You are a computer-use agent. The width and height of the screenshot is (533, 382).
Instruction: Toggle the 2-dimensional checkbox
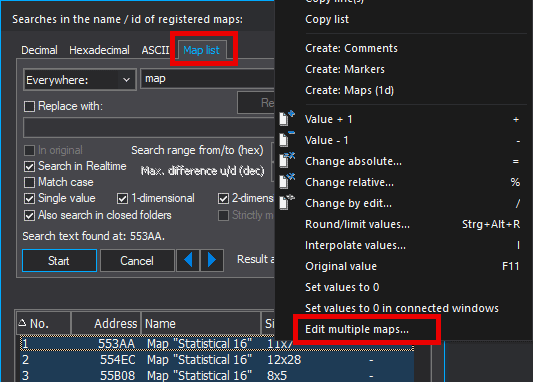tap(223, 198)
